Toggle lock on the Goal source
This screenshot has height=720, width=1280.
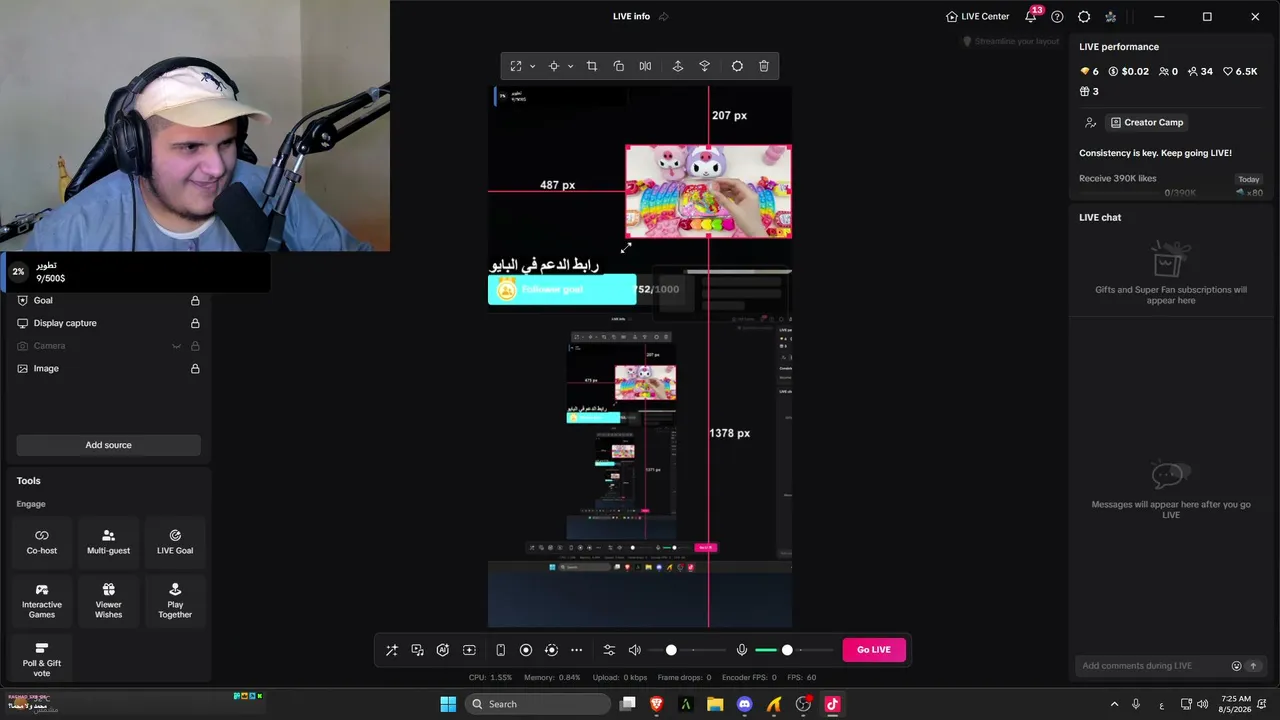click(195, 300)
